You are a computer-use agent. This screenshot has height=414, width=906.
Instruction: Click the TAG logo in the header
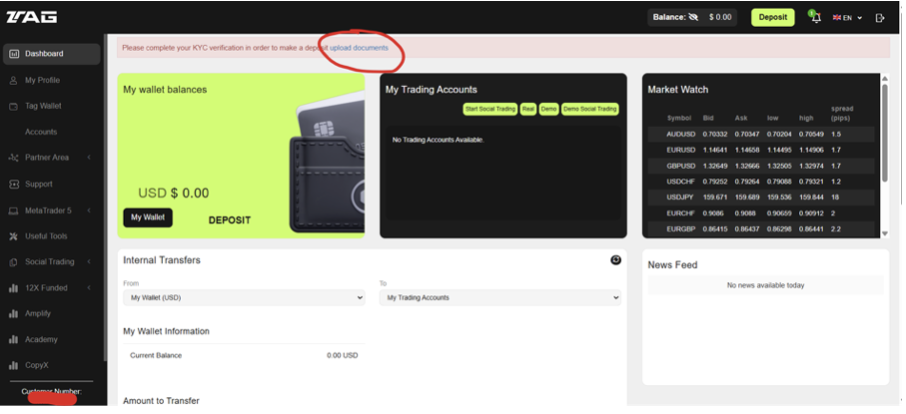(x=31, y=17)
